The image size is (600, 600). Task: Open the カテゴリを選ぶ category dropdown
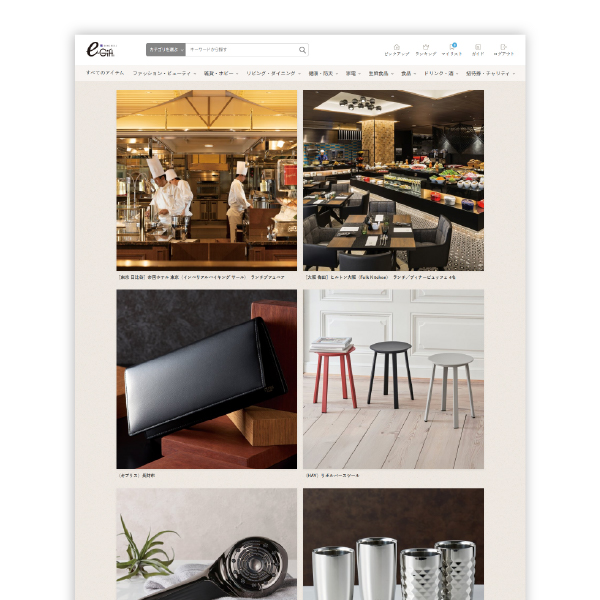(x=165, y=50)
